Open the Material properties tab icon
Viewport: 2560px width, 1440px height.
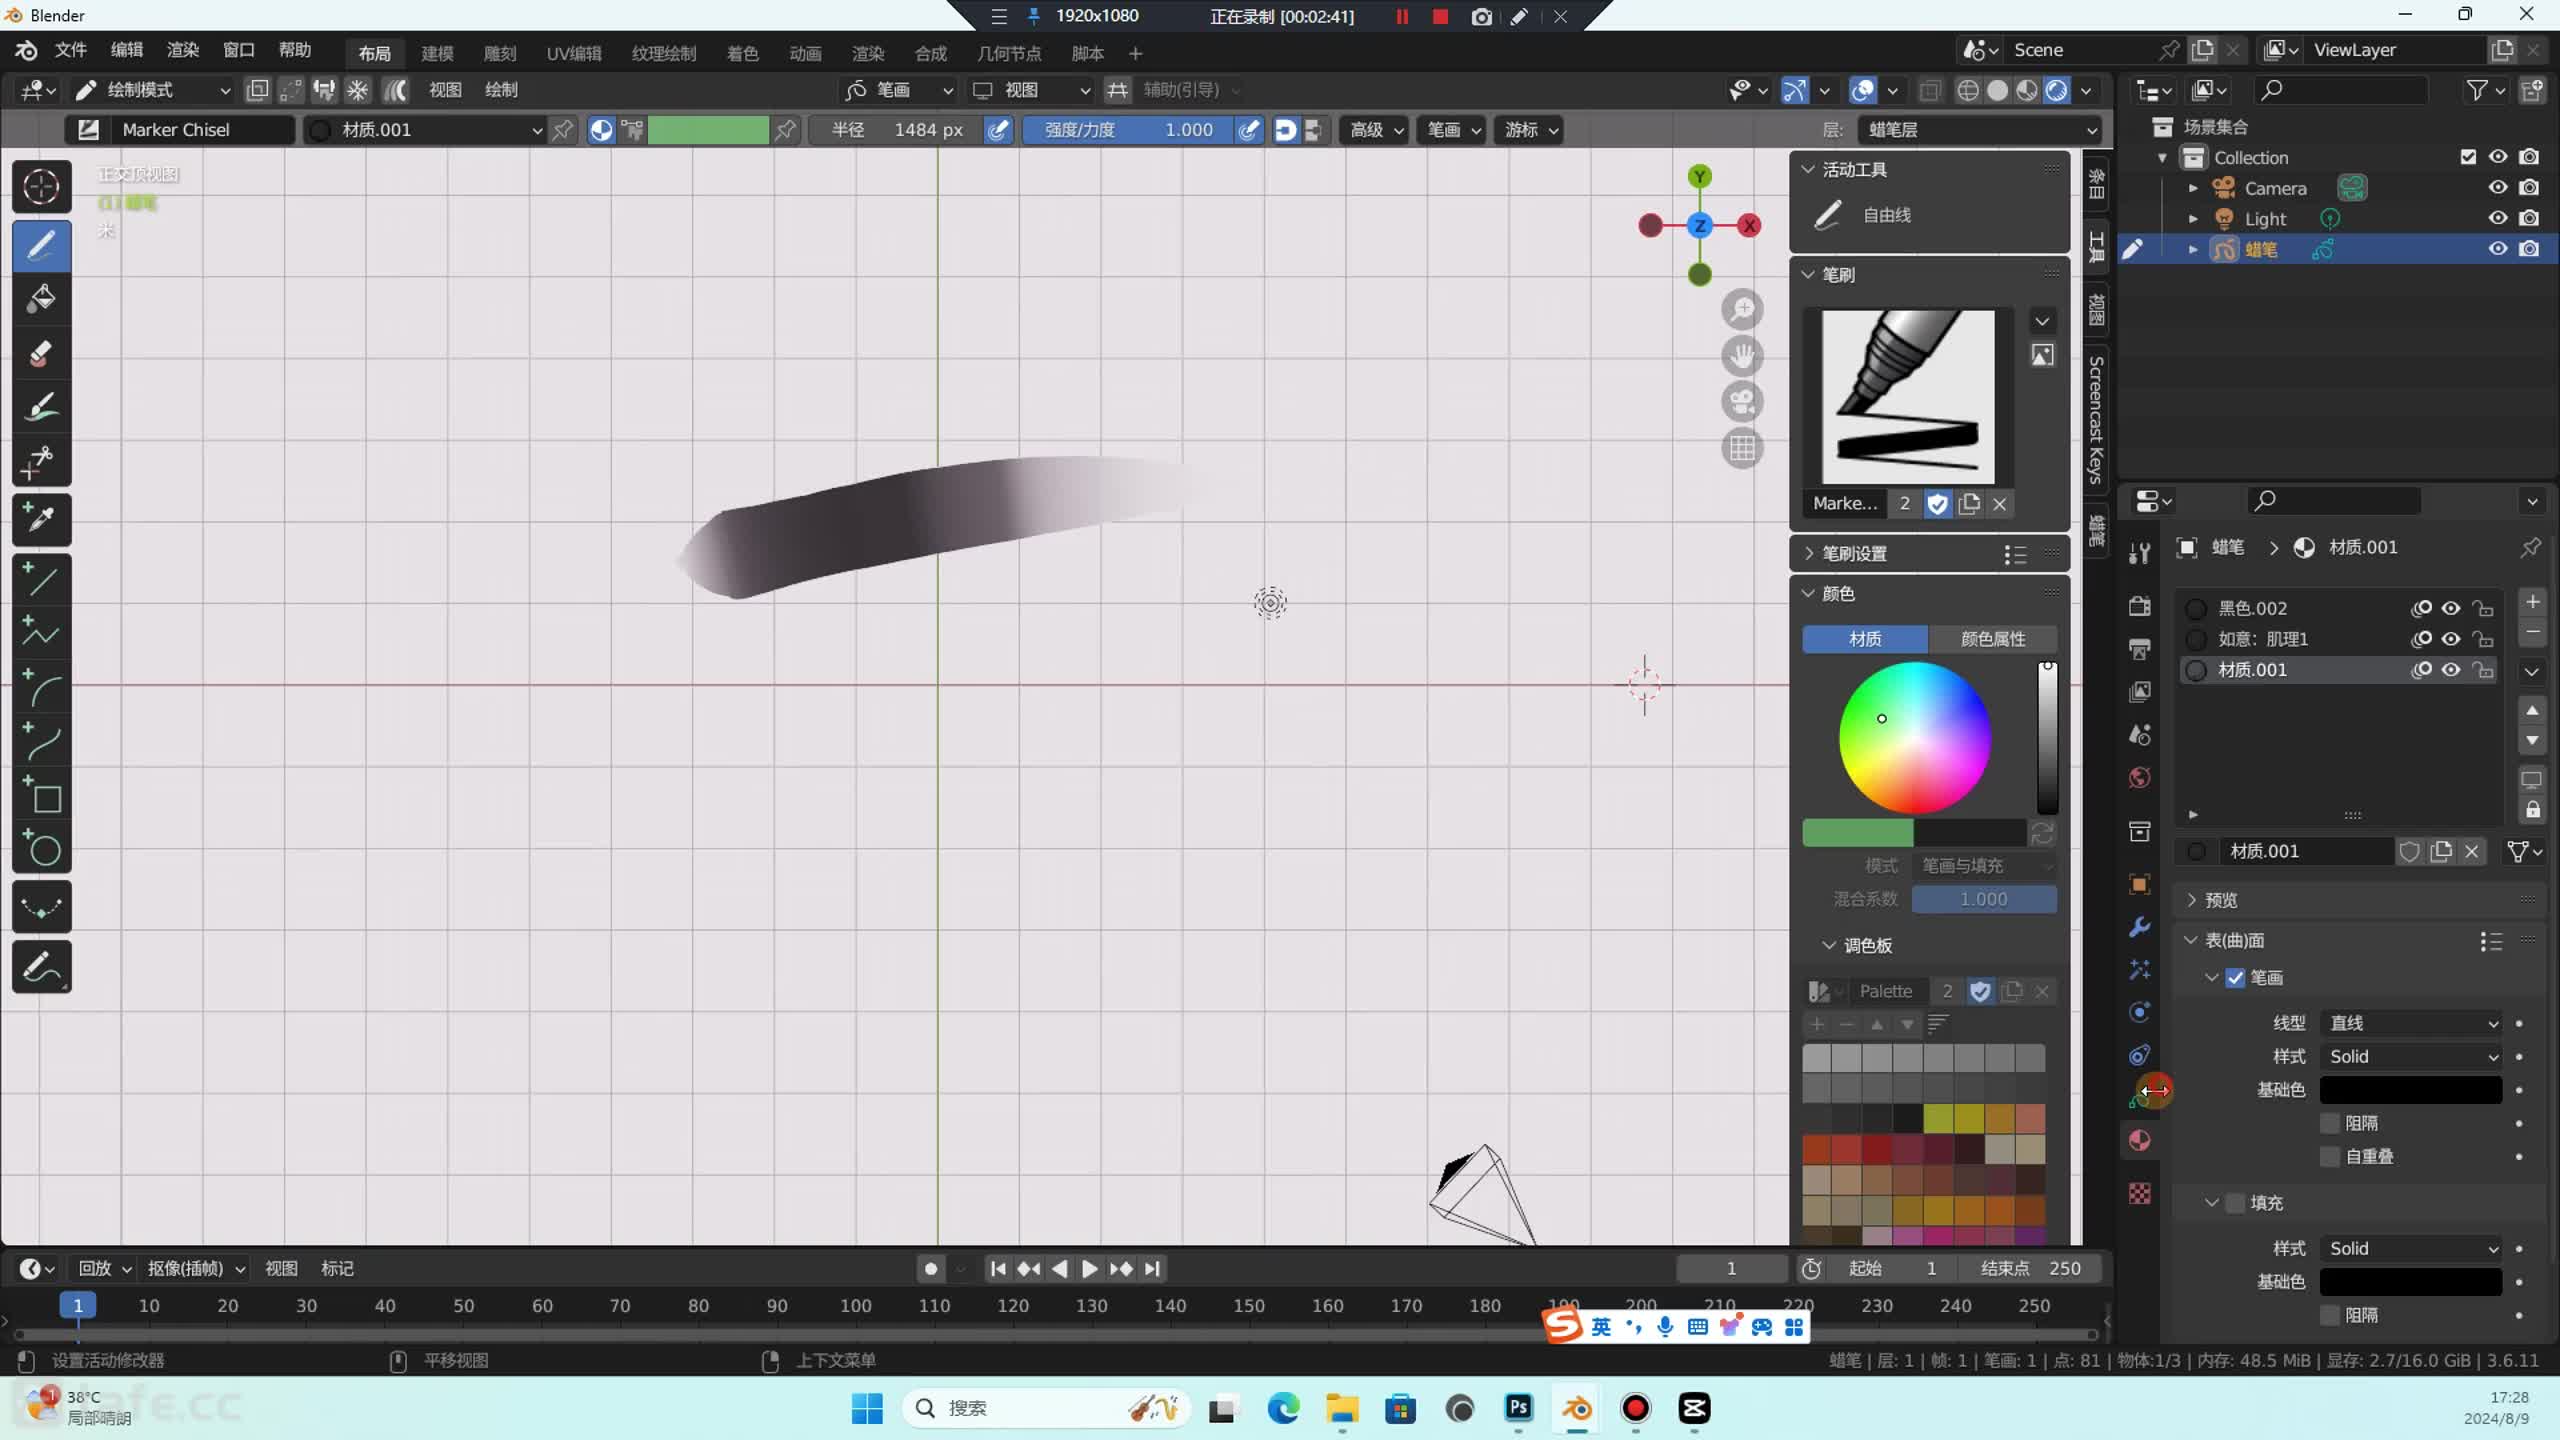tap(2140, 1141)
